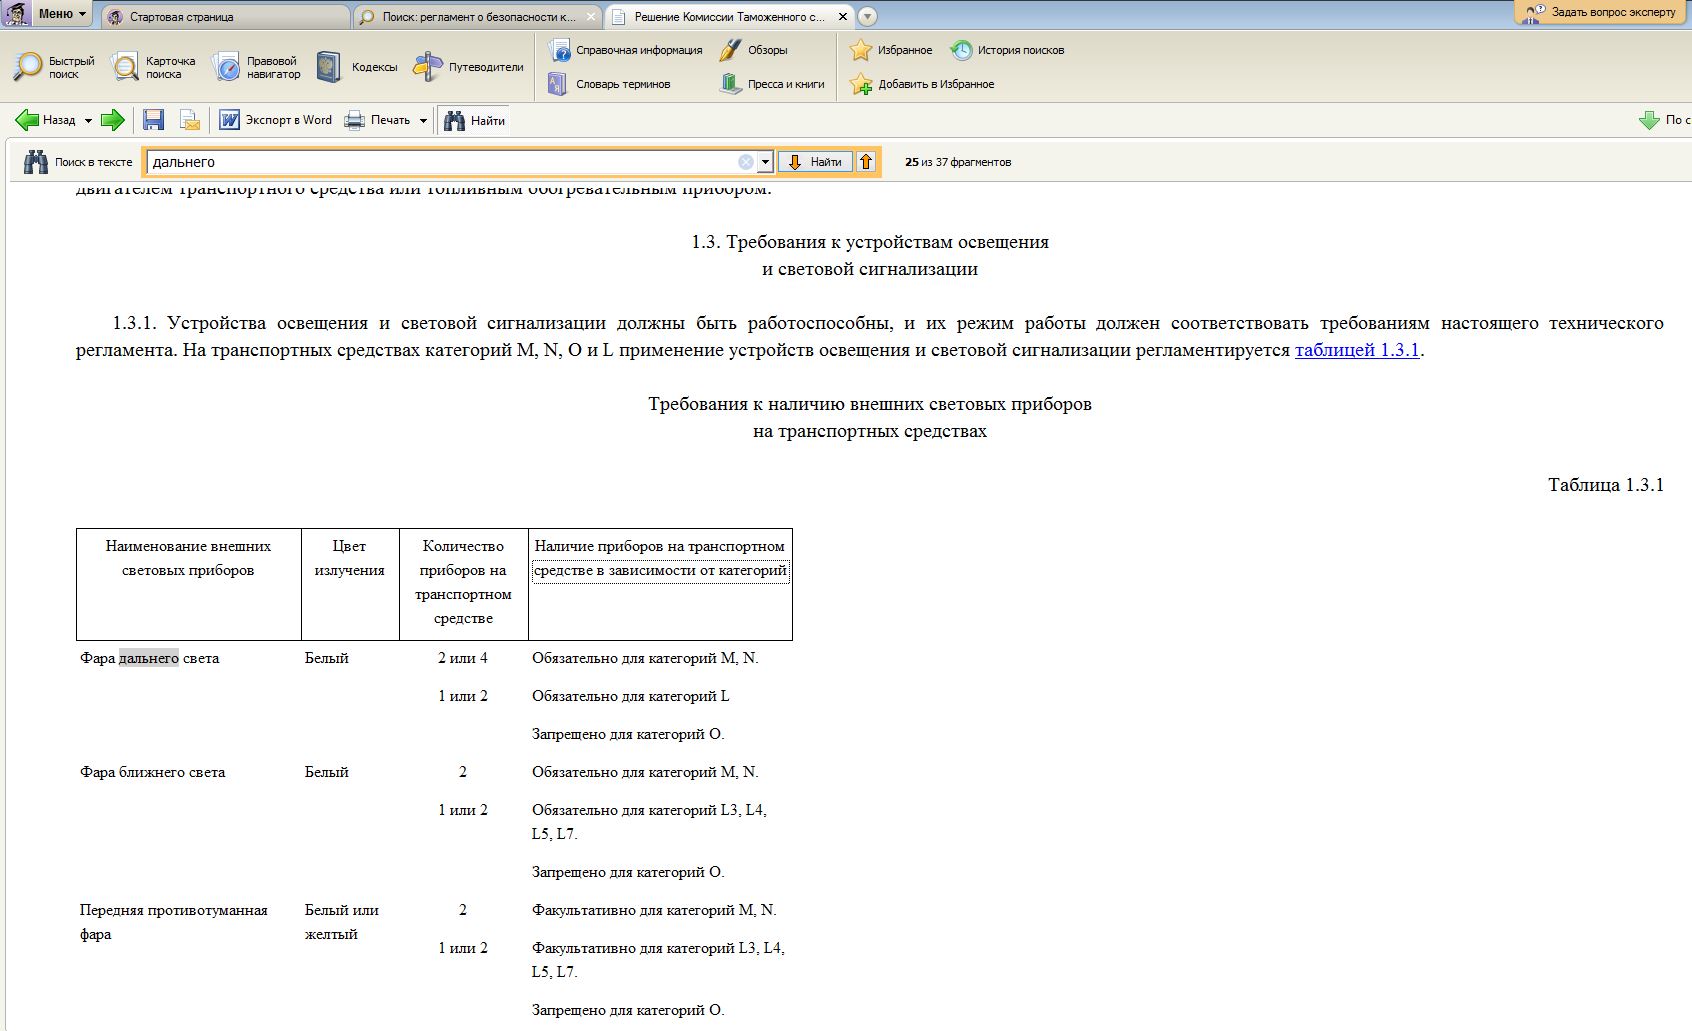1692x1031 pixels.
Task: Open the Кодексы codes section
Action: [x=357, y=67]
